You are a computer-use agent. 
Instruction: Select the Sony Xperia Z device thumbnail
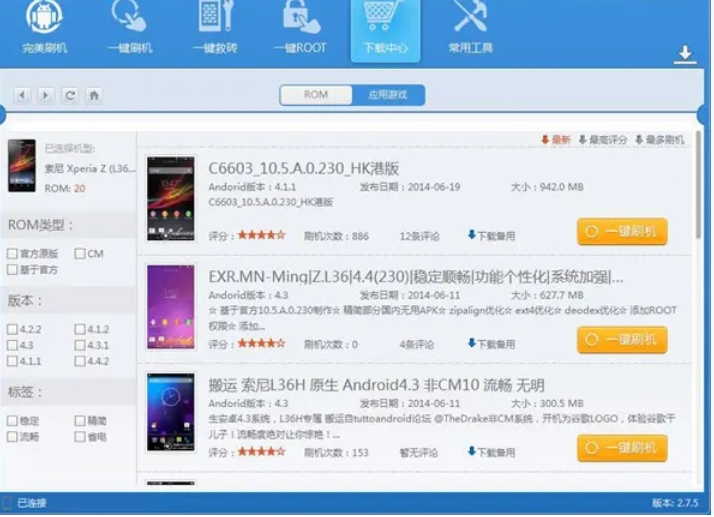click(21, 165)
